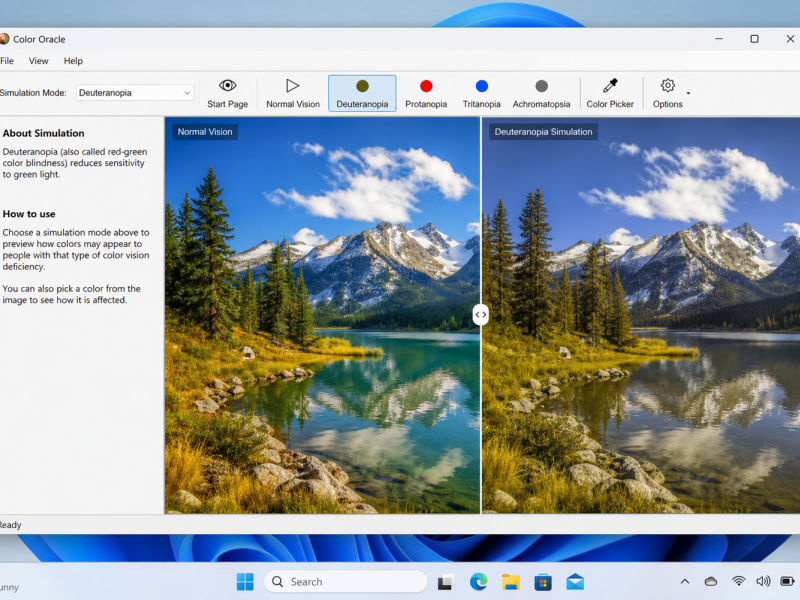800x600 pixels.
Task: Maximize the Color Oracle window
Action: 754,39
